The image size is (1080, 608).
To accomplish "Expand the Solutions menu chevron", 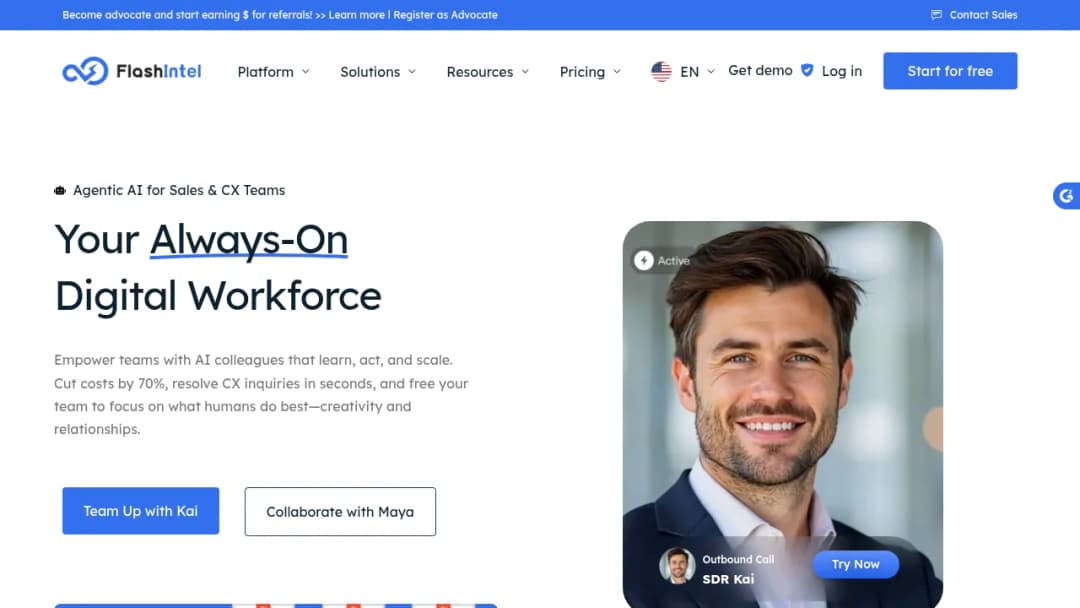I will pos(412,72).
